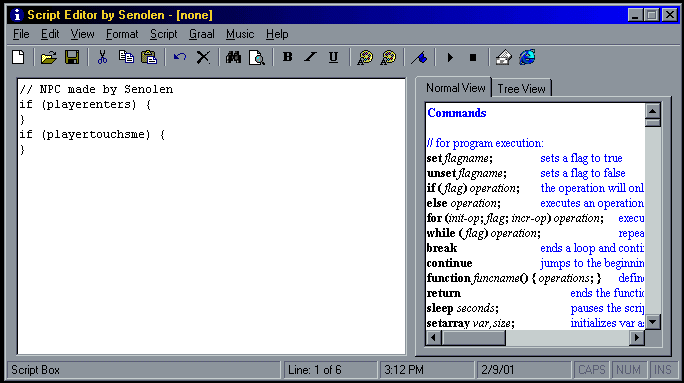684x383 pixels.
Task: Open the Help menu
Action: pyautogui.click(x=277, y=34)
